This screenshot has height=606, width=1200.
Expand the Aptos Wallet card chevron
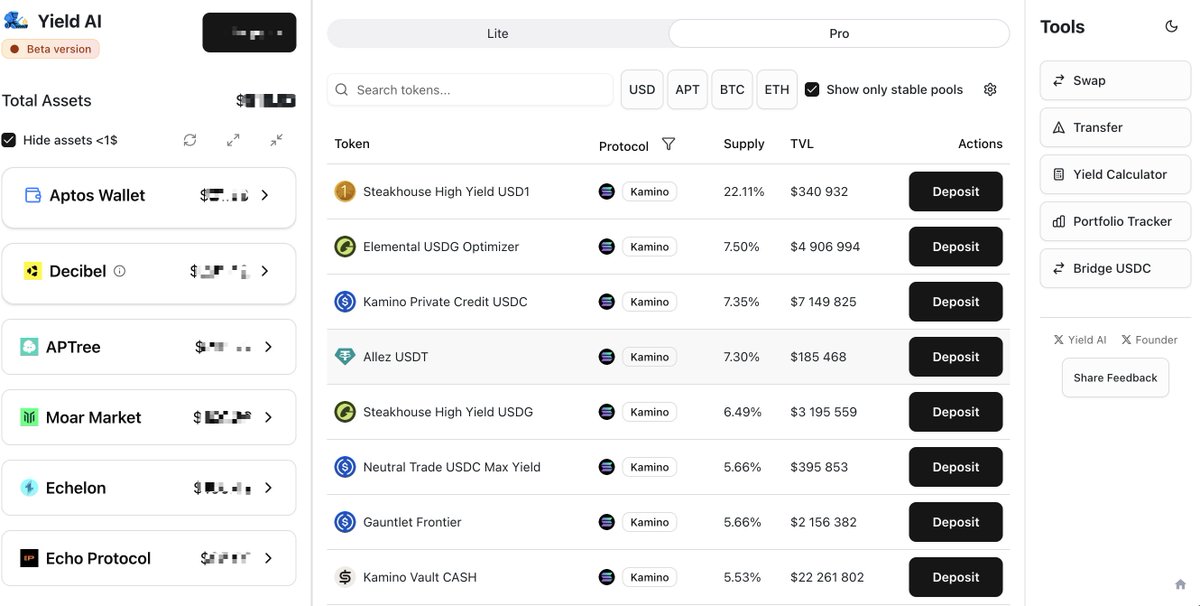coord(265,195)
